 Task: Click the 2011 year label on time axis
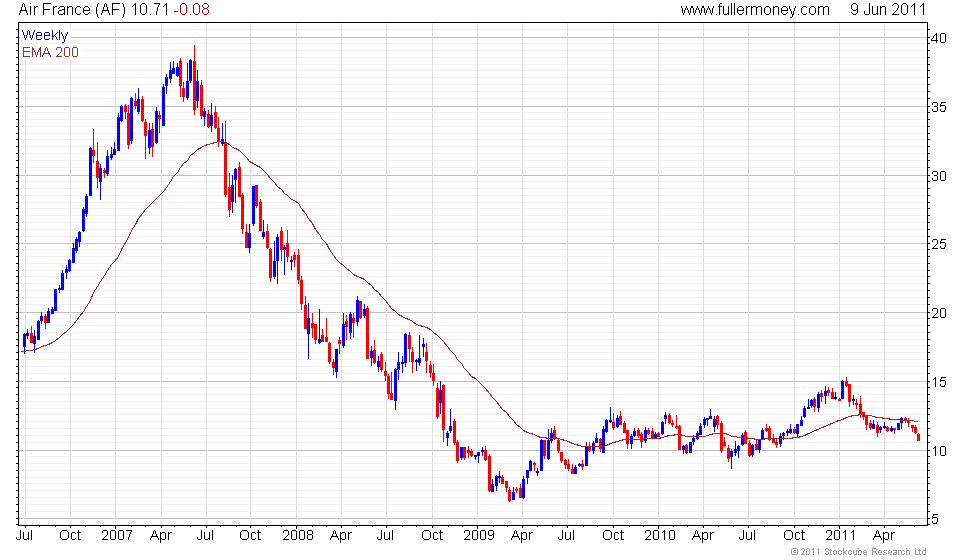841,536
